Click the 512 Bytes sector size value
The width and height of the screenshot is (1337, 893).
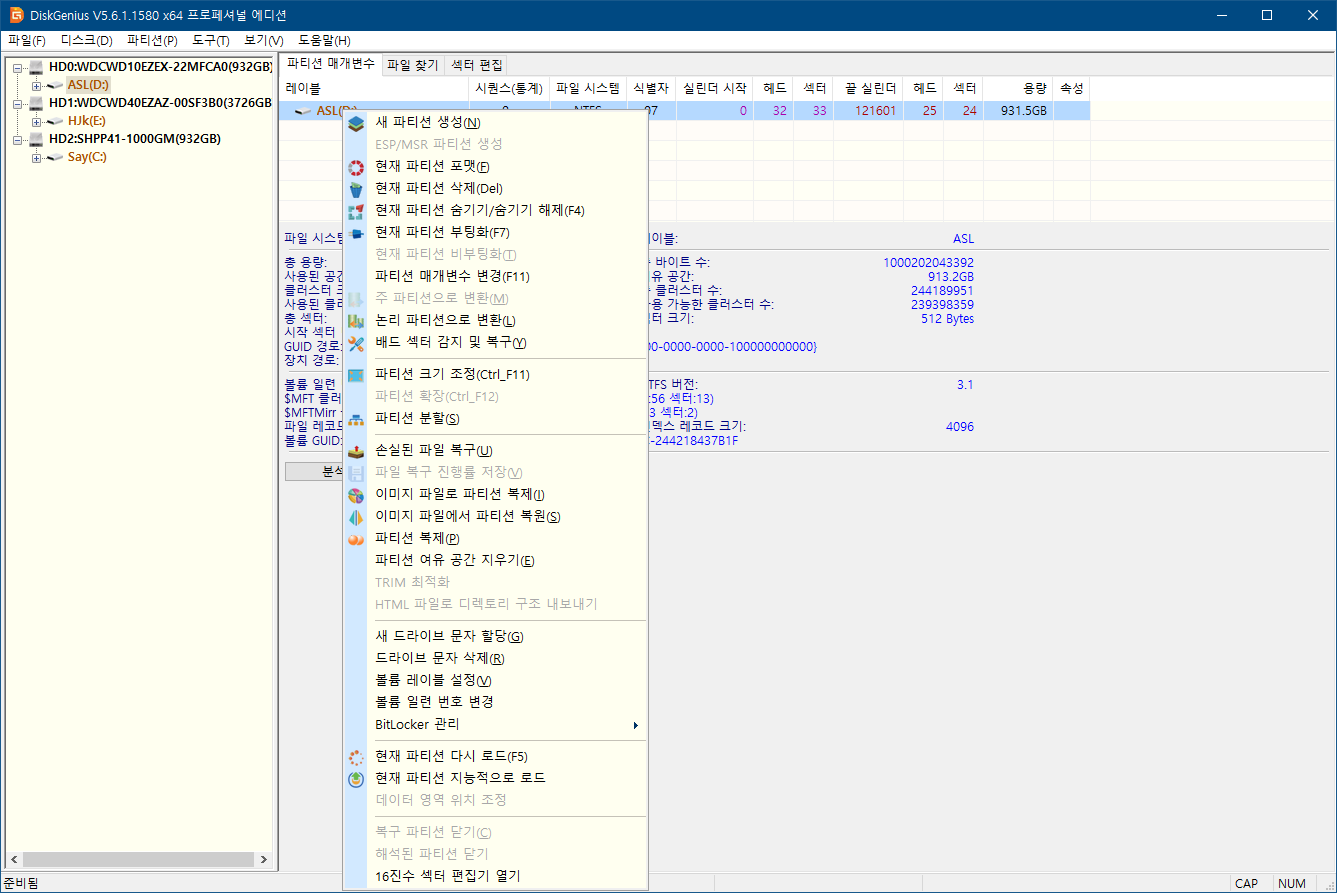pos(947,319)
